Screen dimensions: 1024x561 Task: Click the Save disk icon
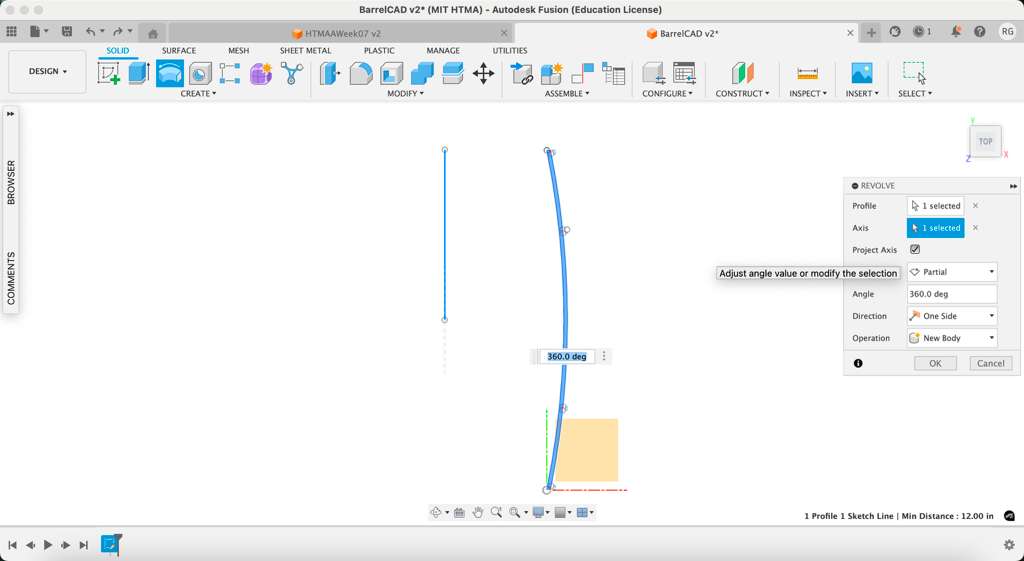[x=66, y=32]
